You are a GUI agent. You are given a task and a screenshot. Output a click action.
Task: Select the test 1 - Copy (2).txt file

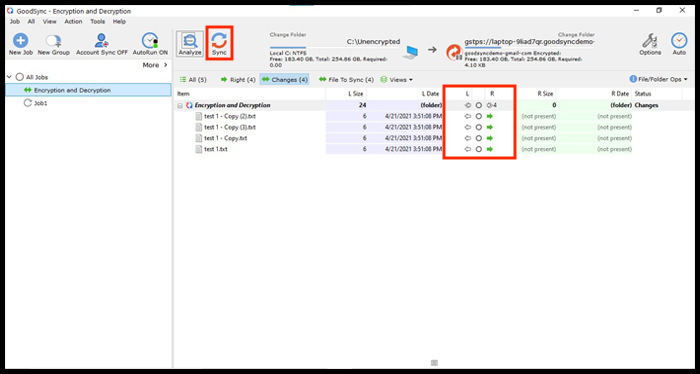pos(229,116)
